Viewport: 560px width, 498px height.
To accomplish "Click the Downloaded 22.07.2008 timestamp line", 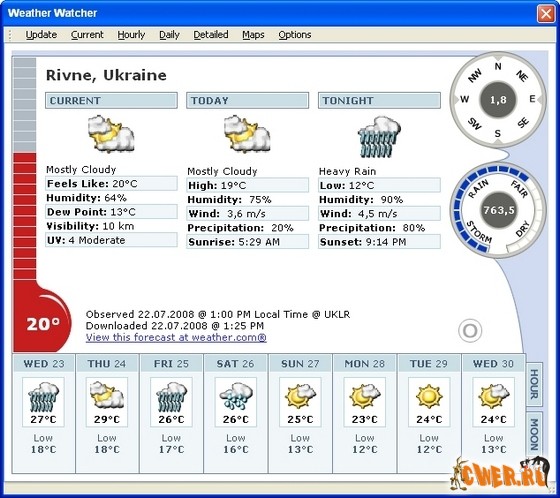I will [175, 326].
